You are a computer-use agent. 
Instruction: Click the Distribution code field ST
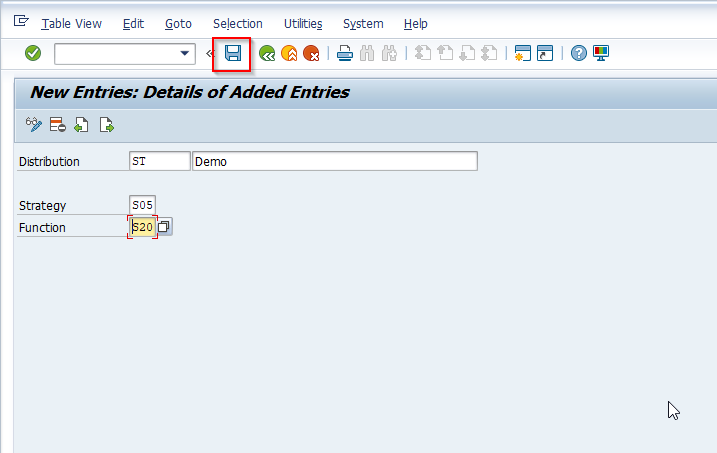pos(160,161)
